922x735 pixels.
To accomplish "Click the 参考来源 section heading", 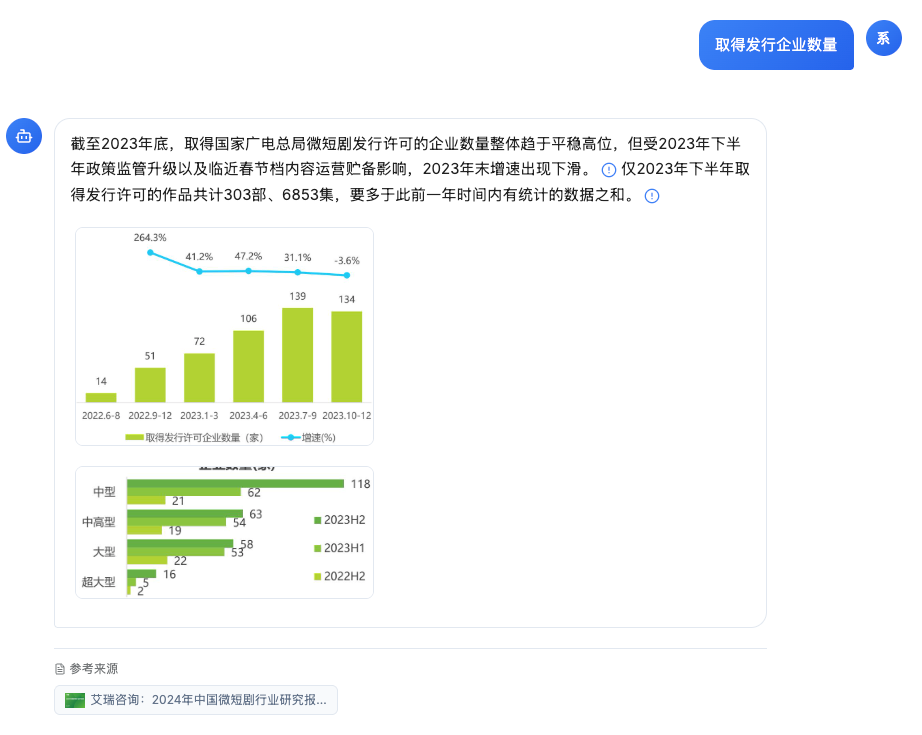I will point(93,669).
